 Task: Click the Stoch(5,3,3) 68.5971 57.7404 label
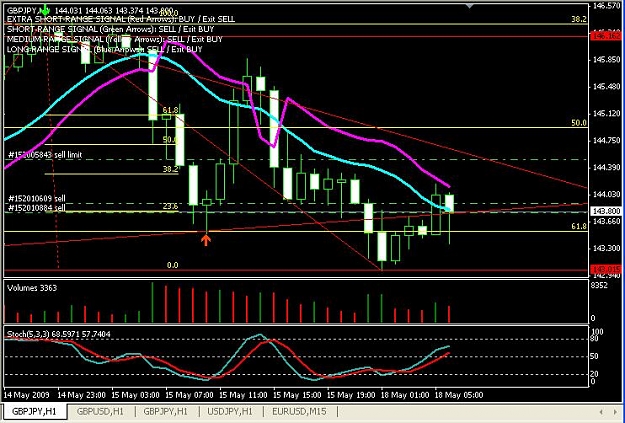(x=59, y=334)
